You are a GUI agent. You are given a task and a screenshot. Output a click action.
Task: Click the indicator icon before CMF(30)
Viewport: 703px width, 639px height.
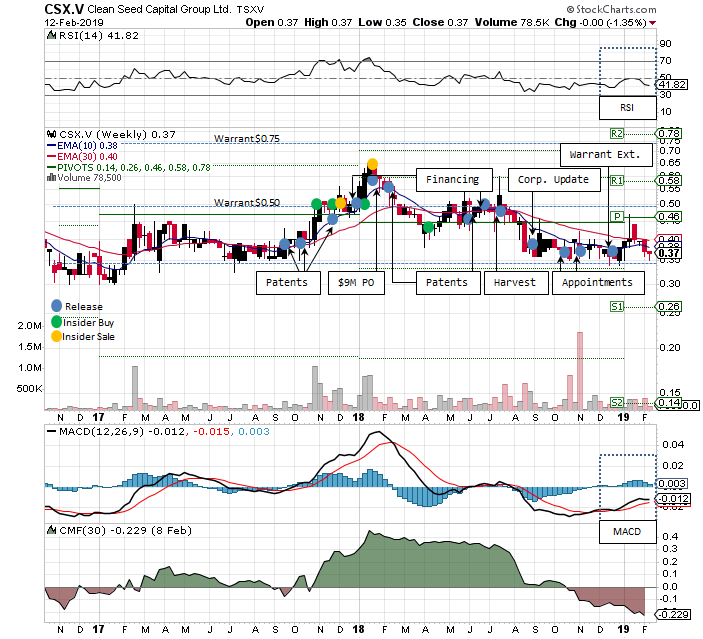[x=51, y=530]
